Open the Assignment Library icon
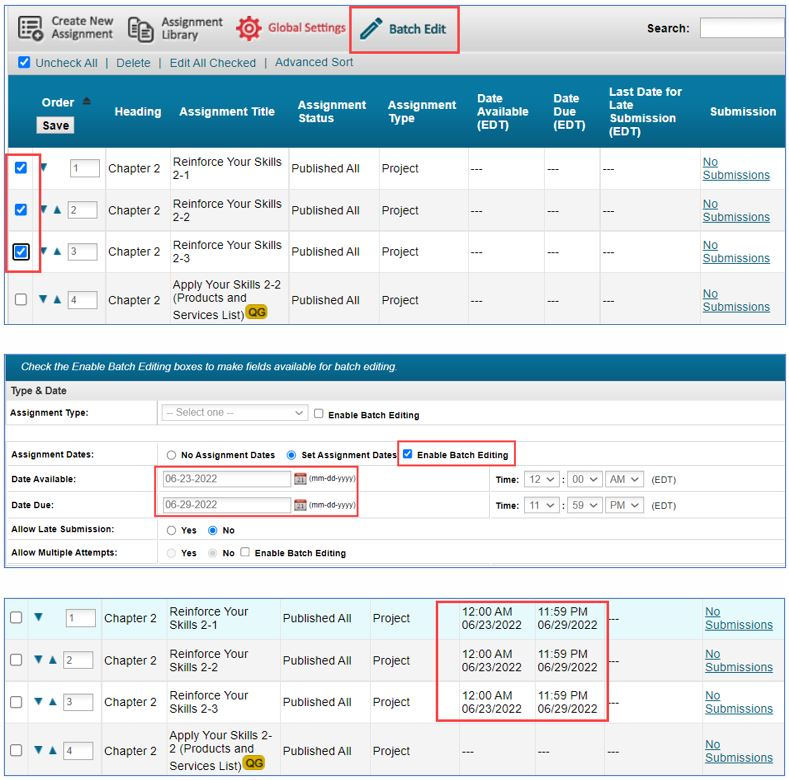This screenshot has width=789, height=780. click(x=141, y=29)
